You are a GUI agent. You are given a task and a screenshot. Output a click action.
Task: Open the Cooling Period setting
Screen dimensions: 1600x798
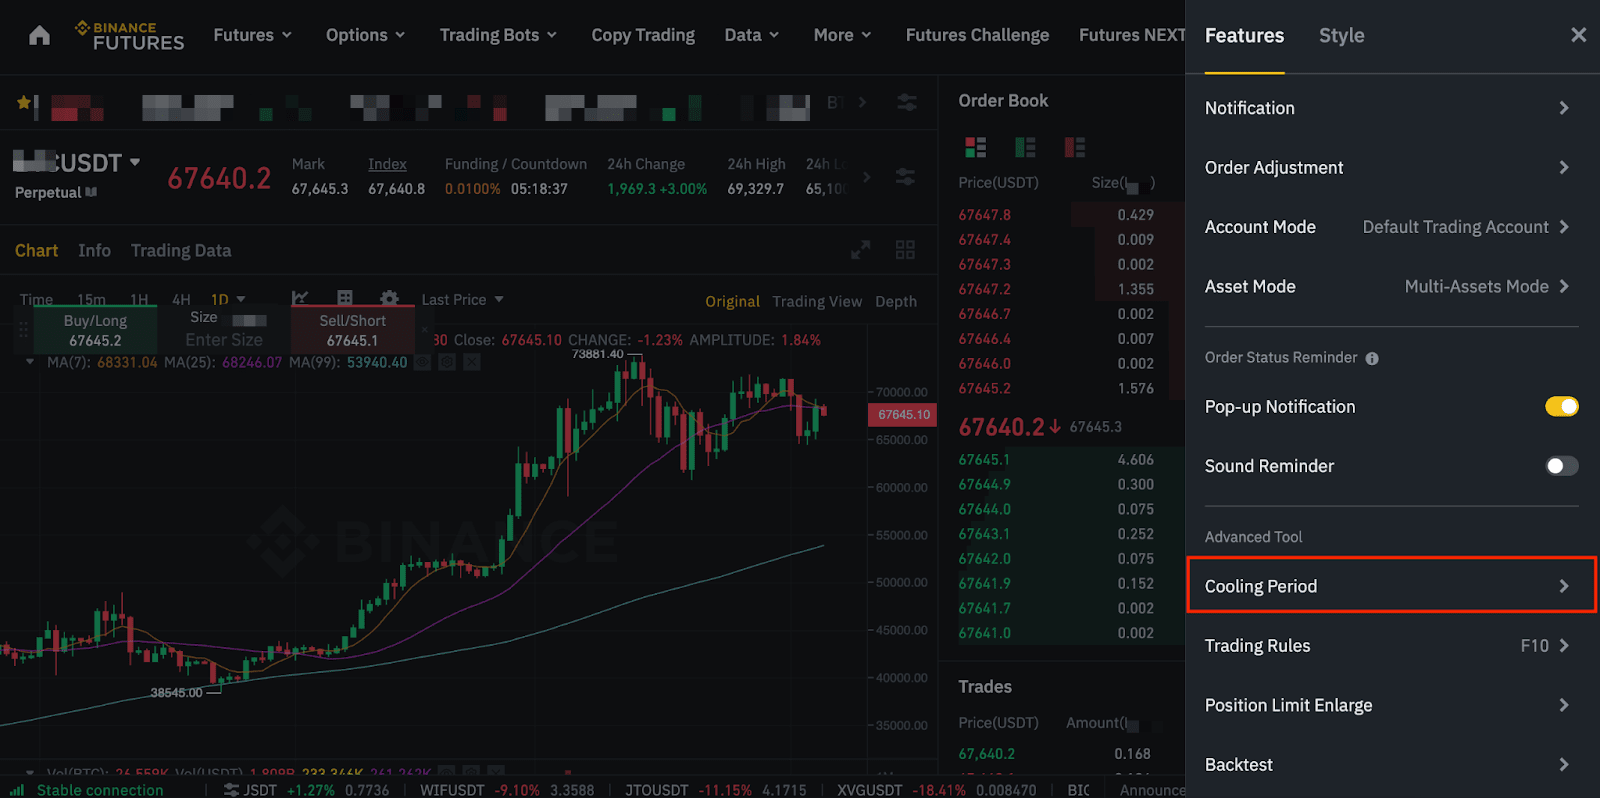1391,586
